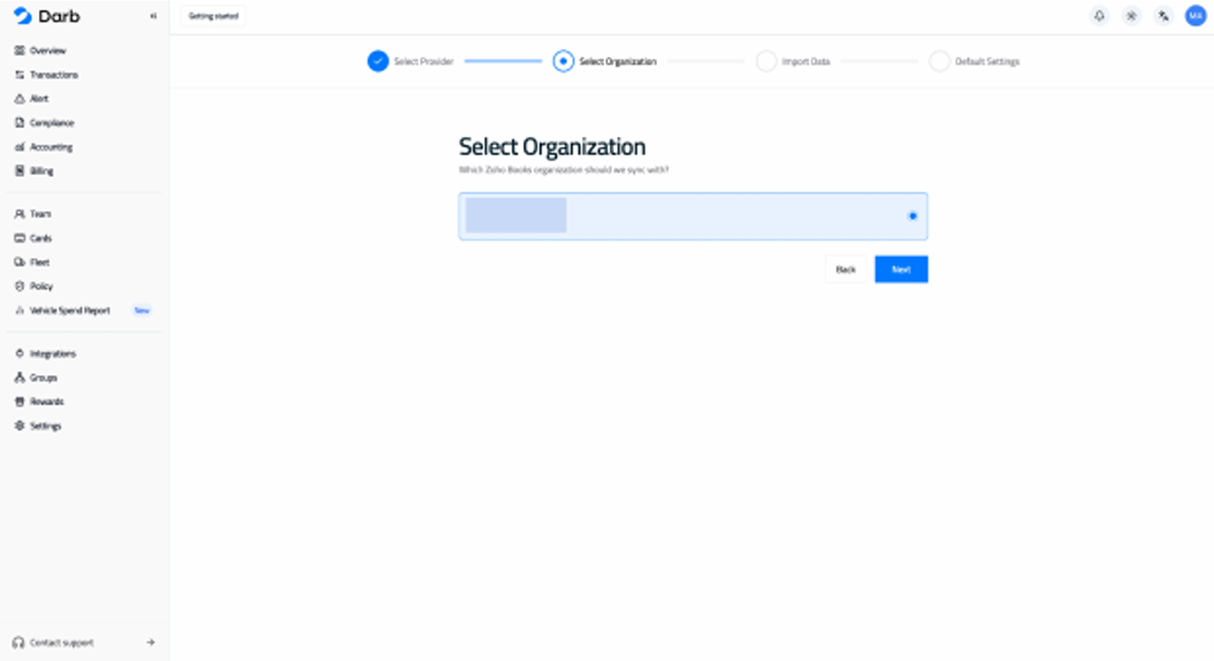Click the Getting started button
The image size is (1214, 661).
(x=213, y=16)
